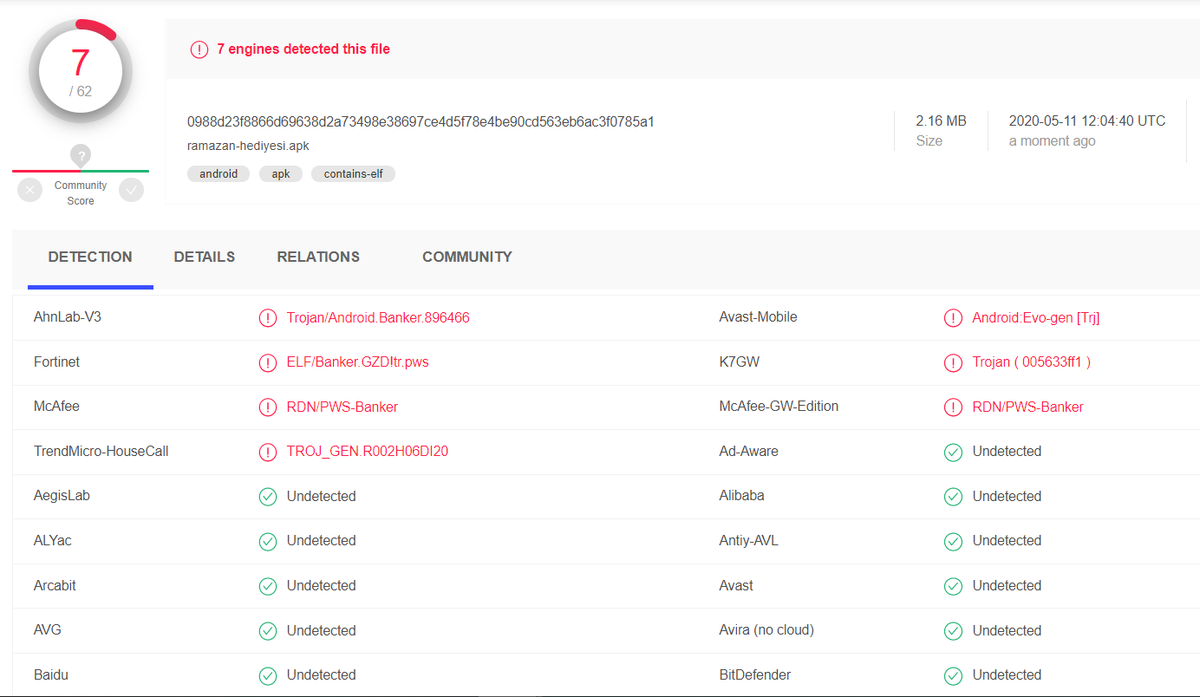Click the Android:Evo-gen [Trj] result
The image size is (1200, 697).
(1036, 318)
